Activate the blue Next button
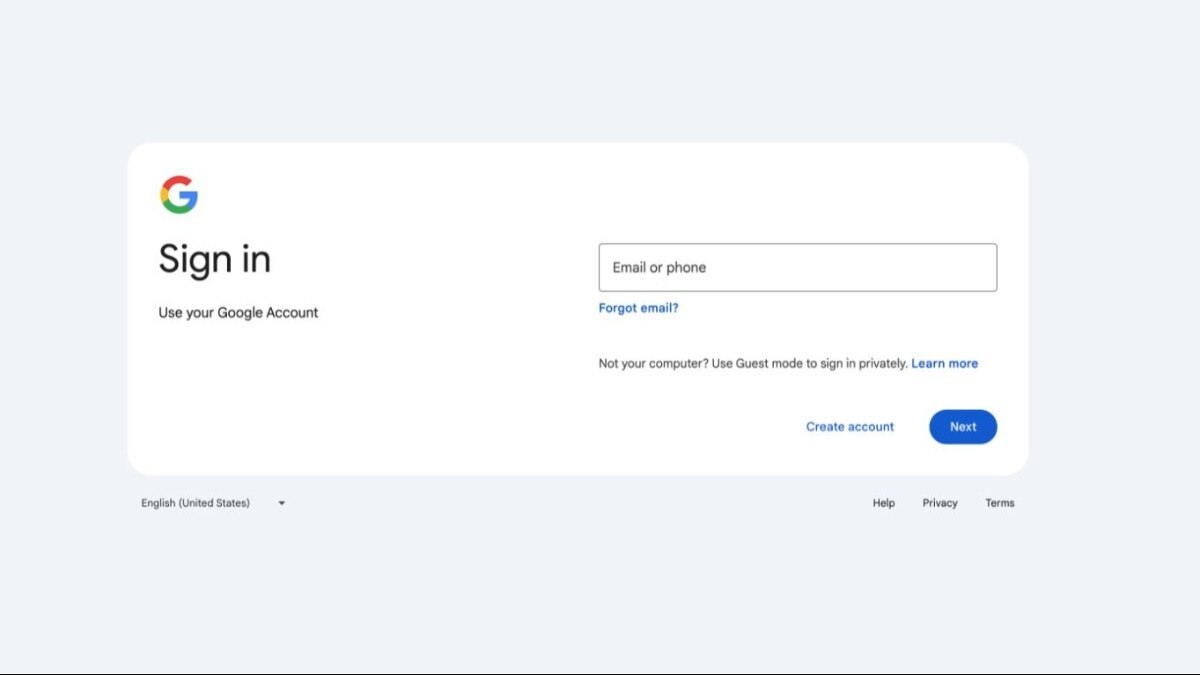The width and height of the screenshot is (1200, 675). tap(962, 426)
